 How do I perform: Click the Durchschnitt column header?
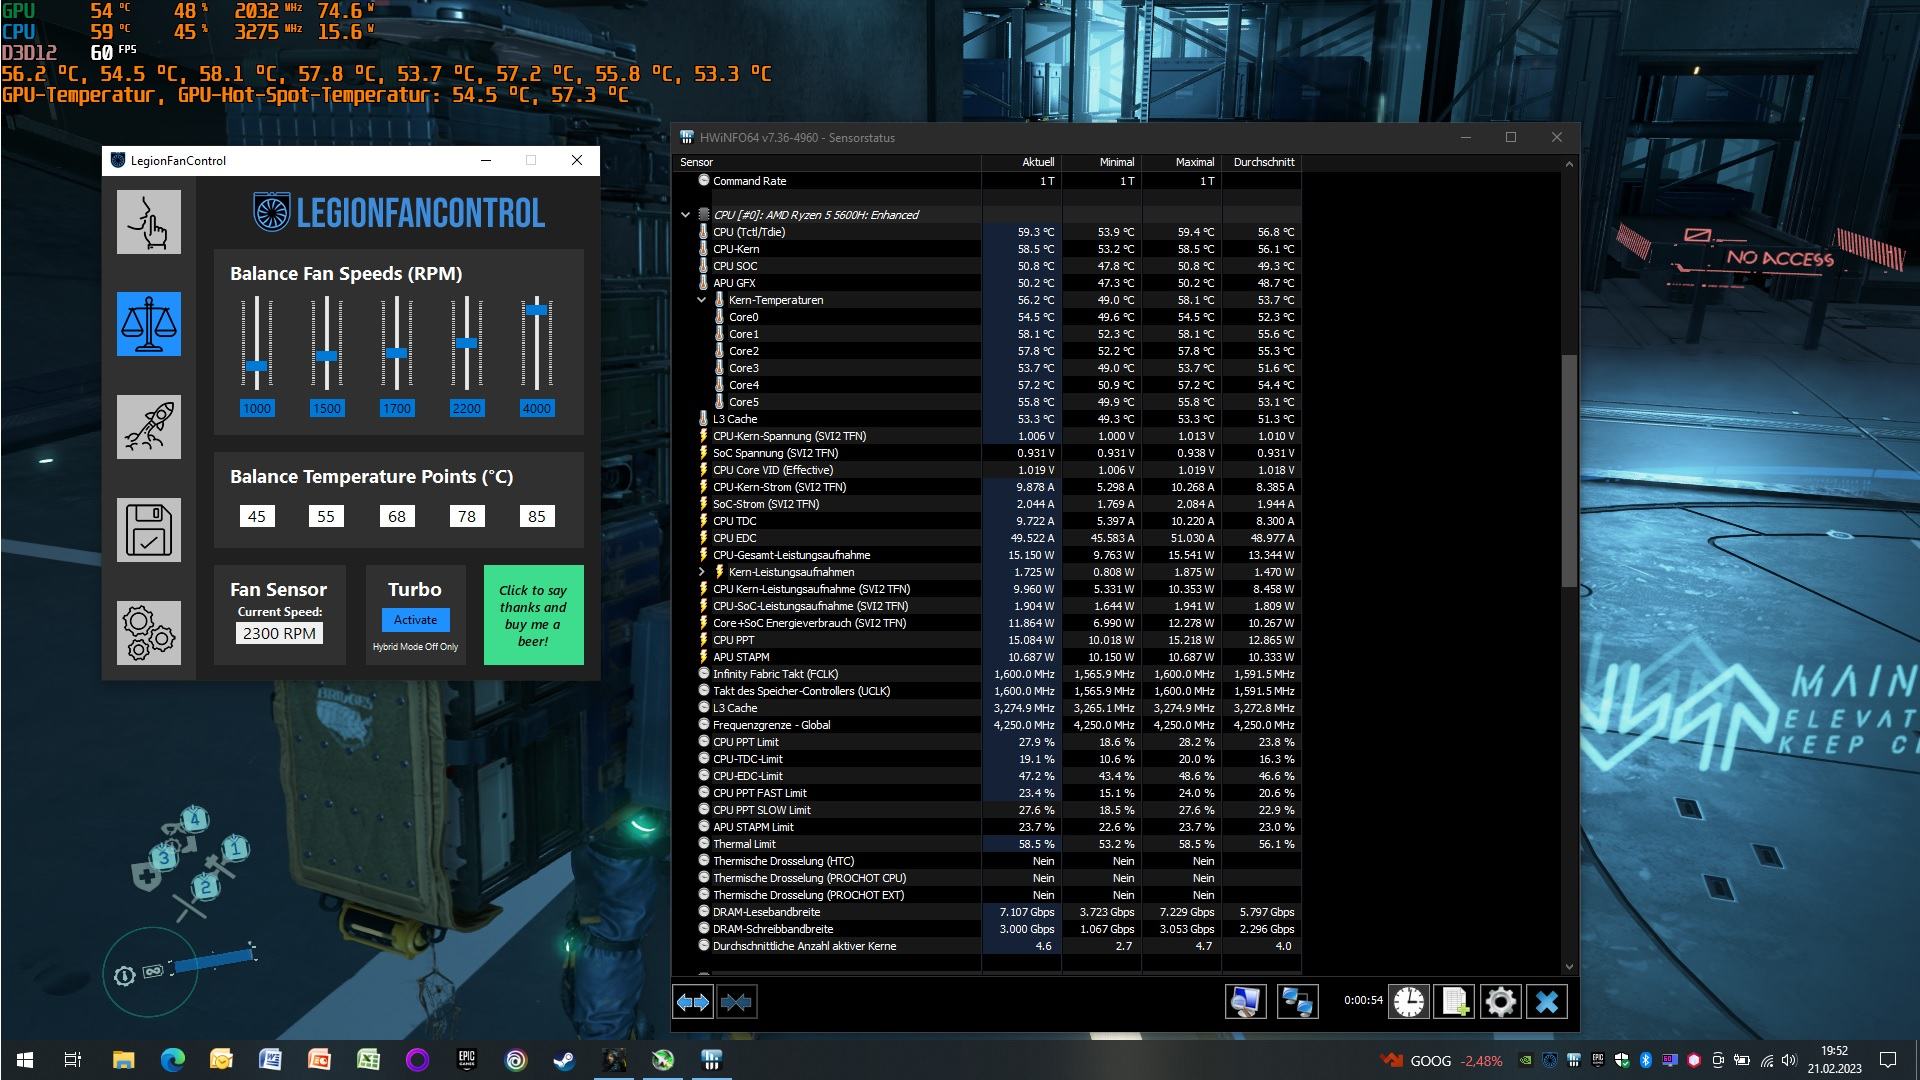[x=1261, y=162]
